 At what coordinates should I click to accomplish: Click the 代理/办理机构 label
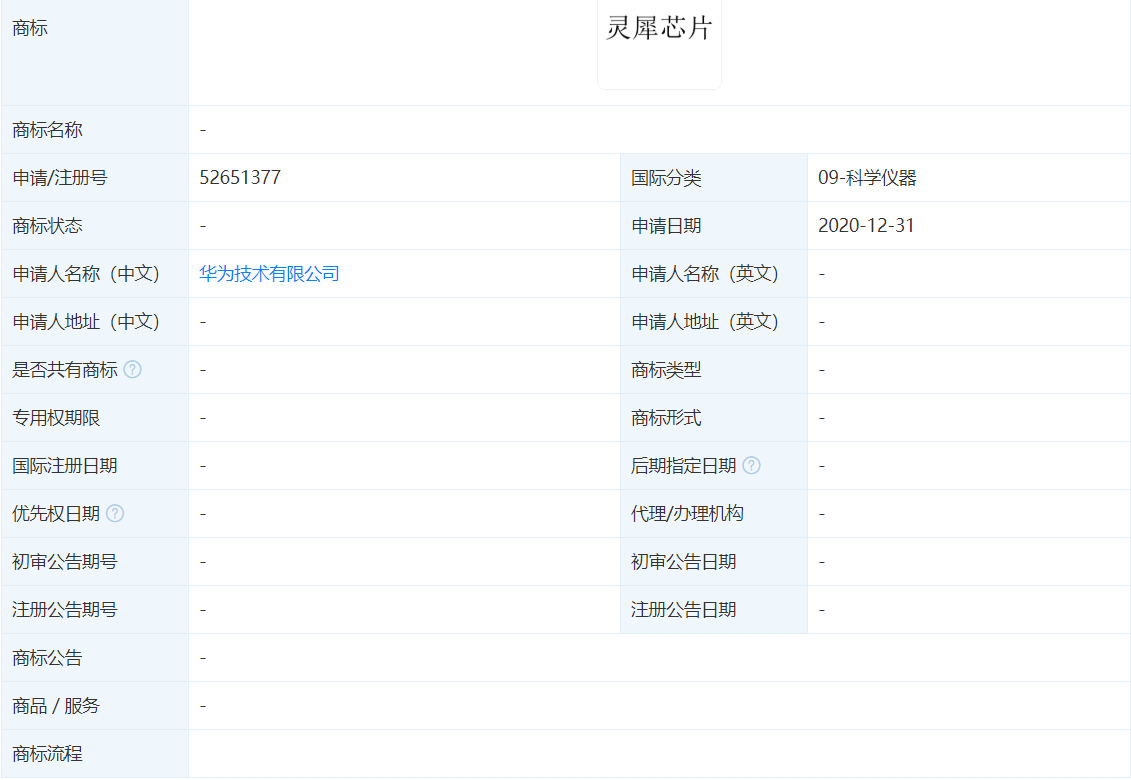tap(687, 513)
